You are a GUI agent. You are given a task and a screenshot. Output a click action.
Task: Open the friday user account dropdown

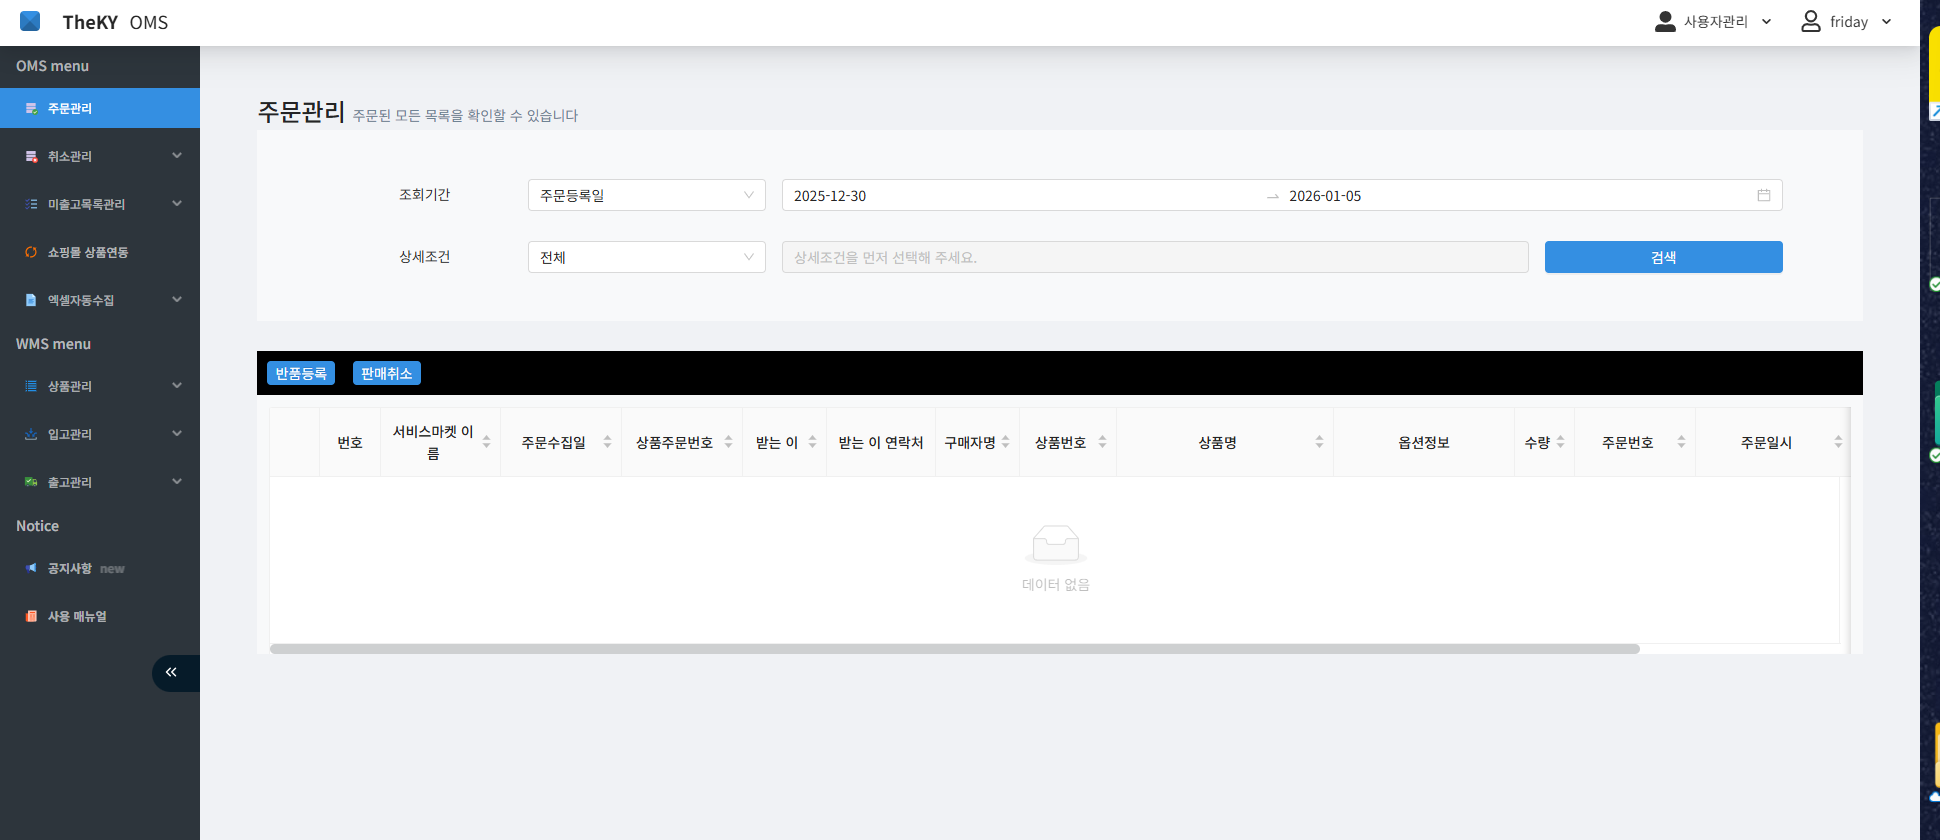pyautogui.click(x=1847, y=22)
